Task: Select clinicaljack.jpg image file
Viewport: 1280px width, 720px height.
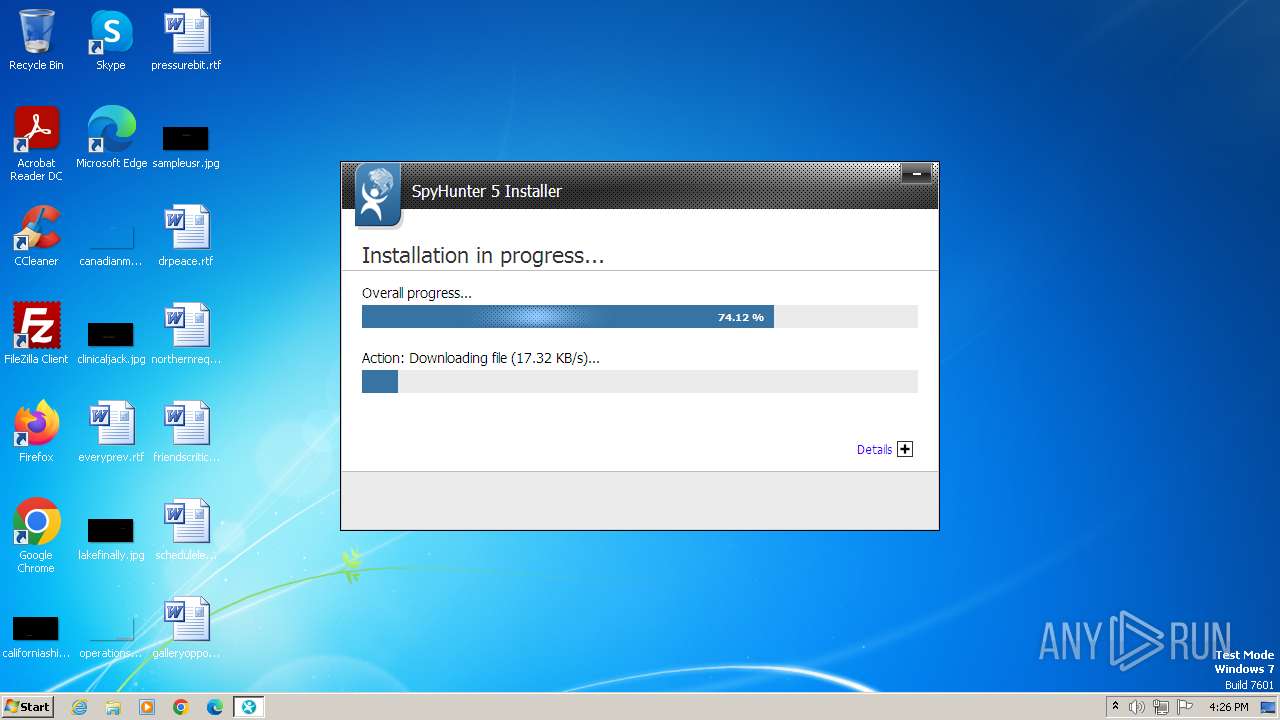Action: pos(111,342)
